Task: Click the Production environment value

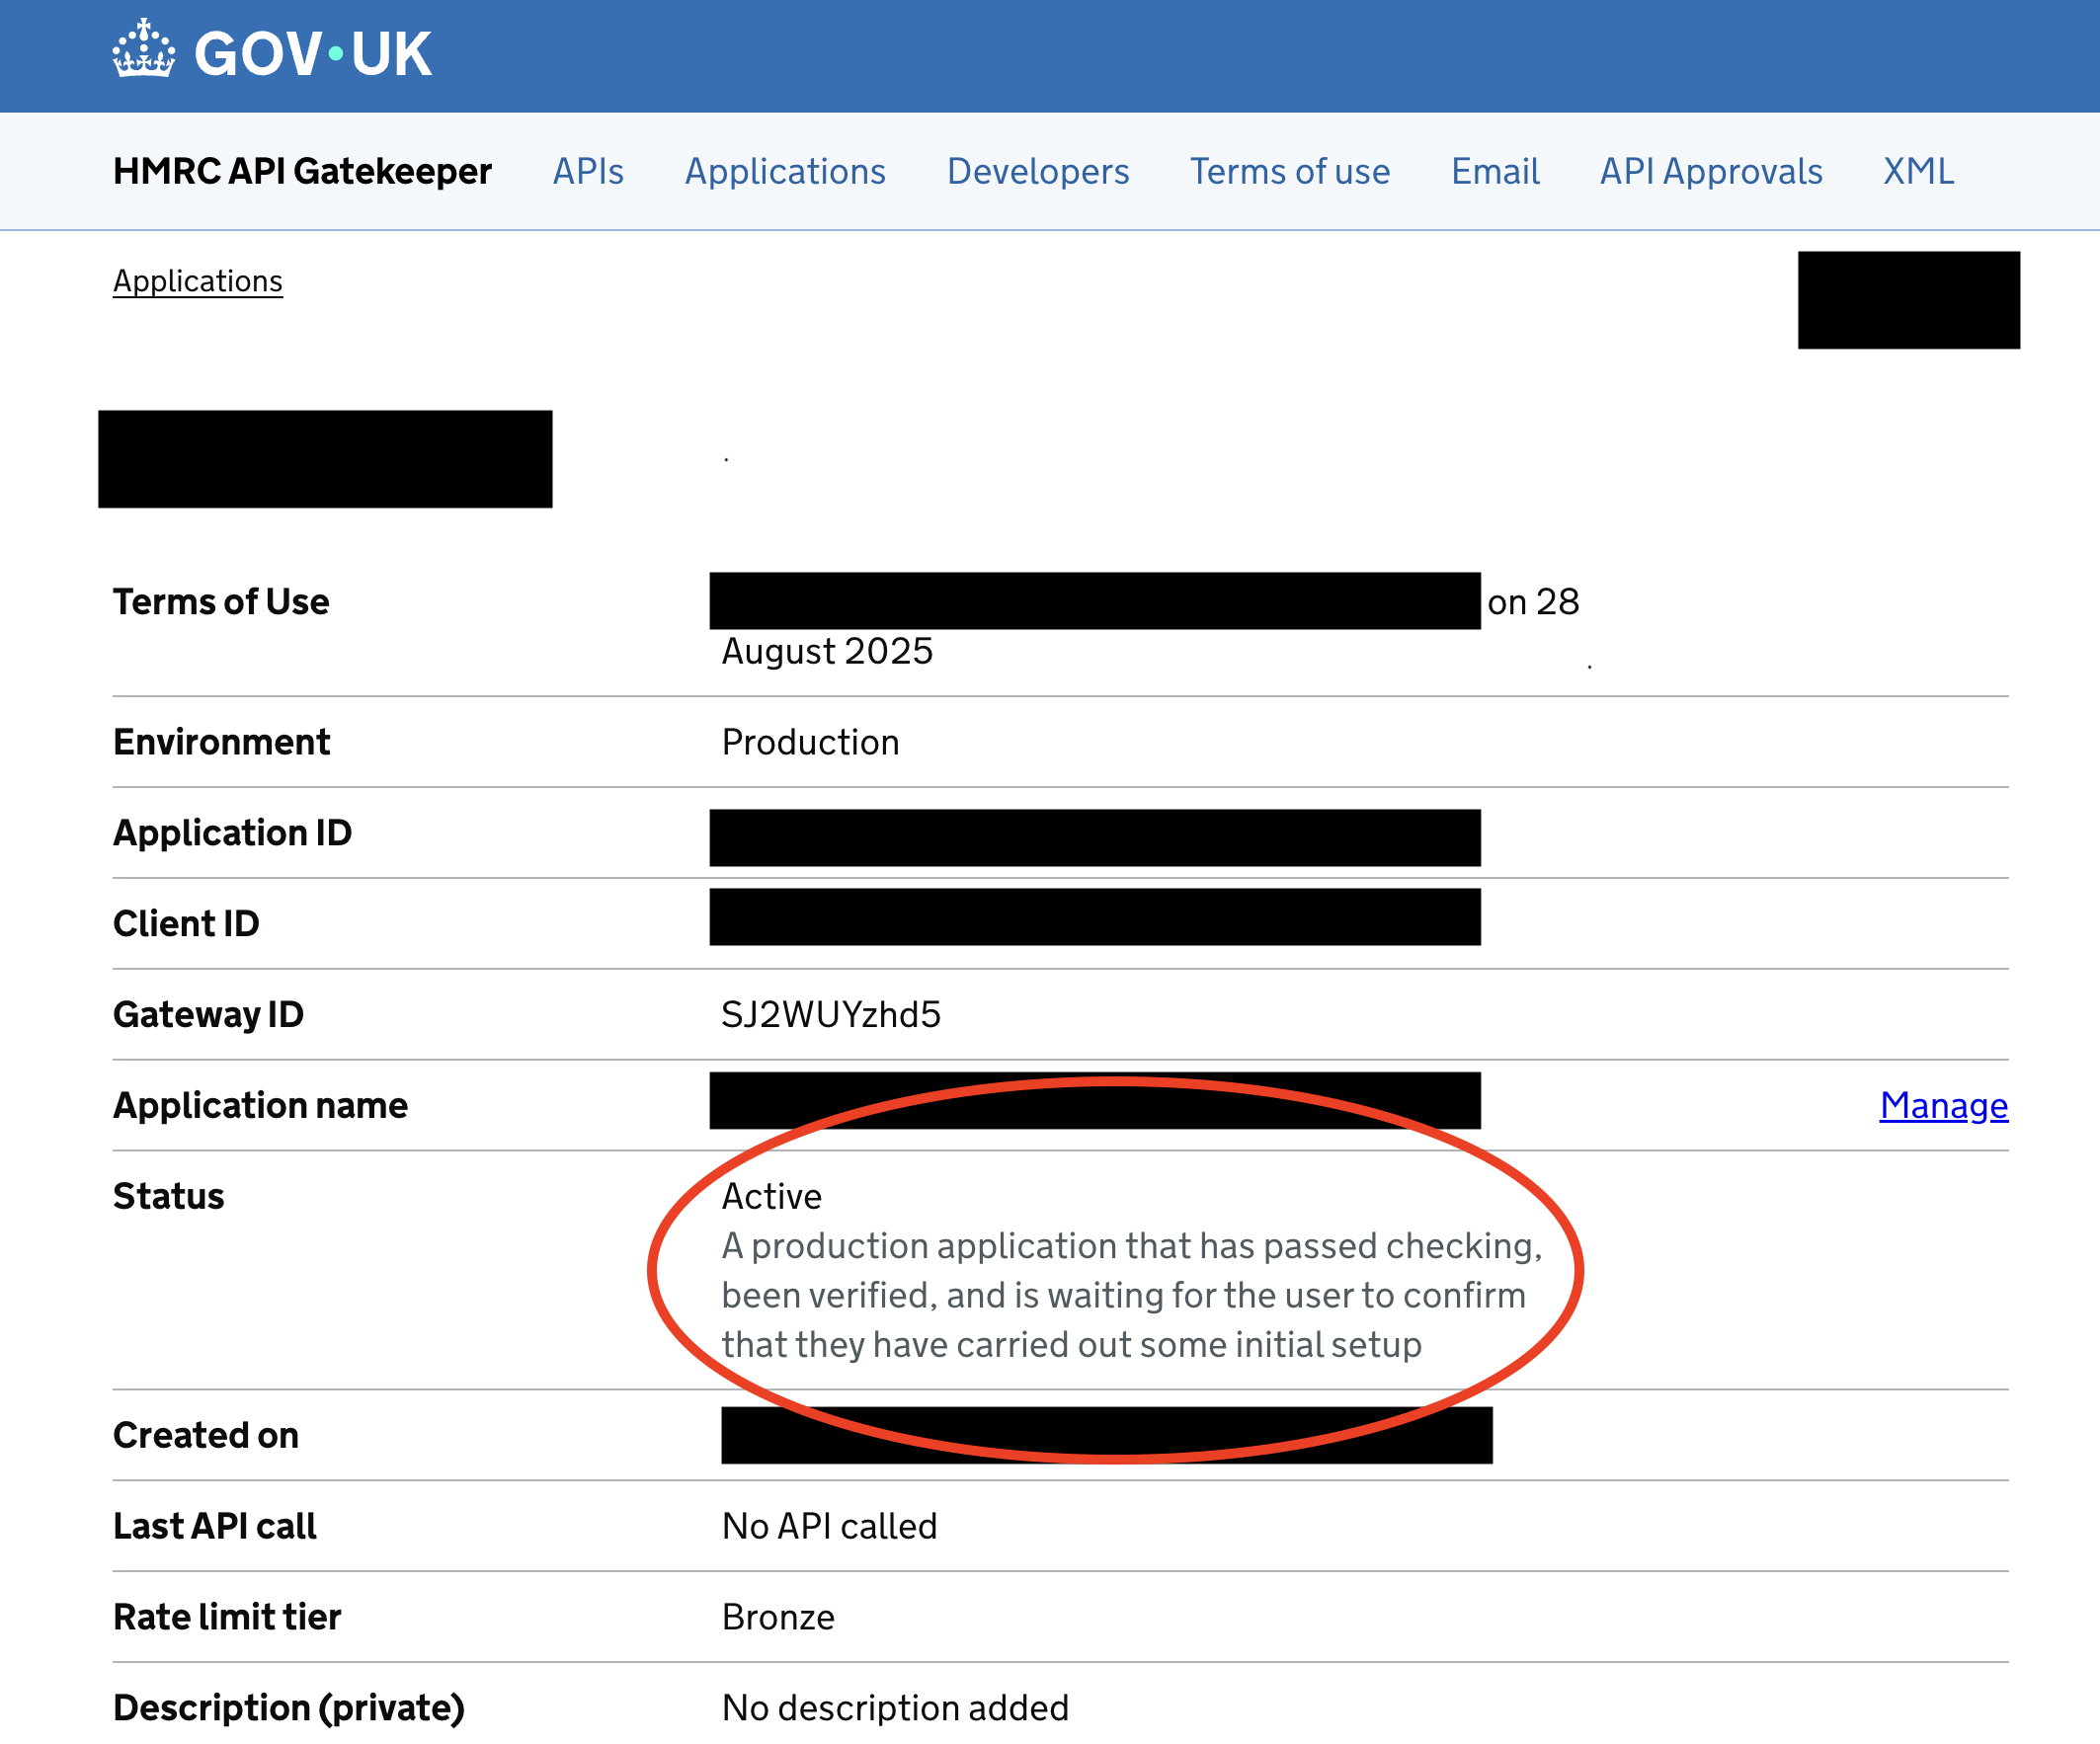Action: pos(810,742)
